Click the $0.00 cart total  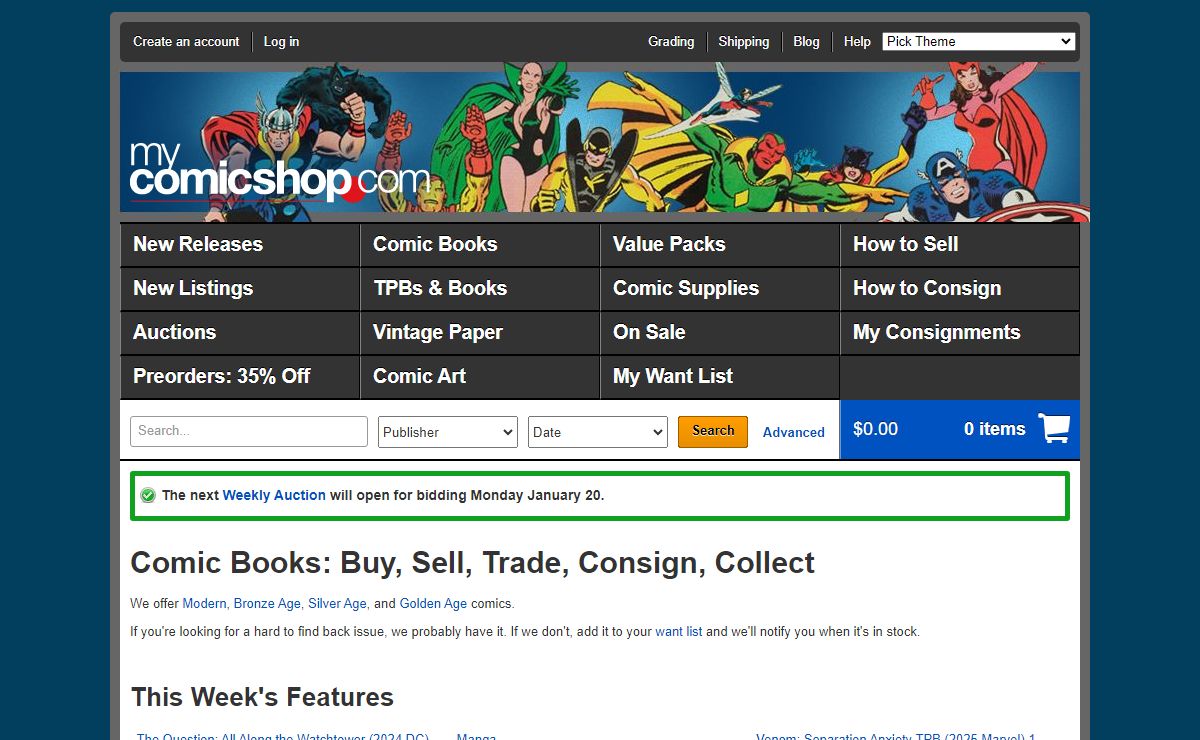point(875,429)
